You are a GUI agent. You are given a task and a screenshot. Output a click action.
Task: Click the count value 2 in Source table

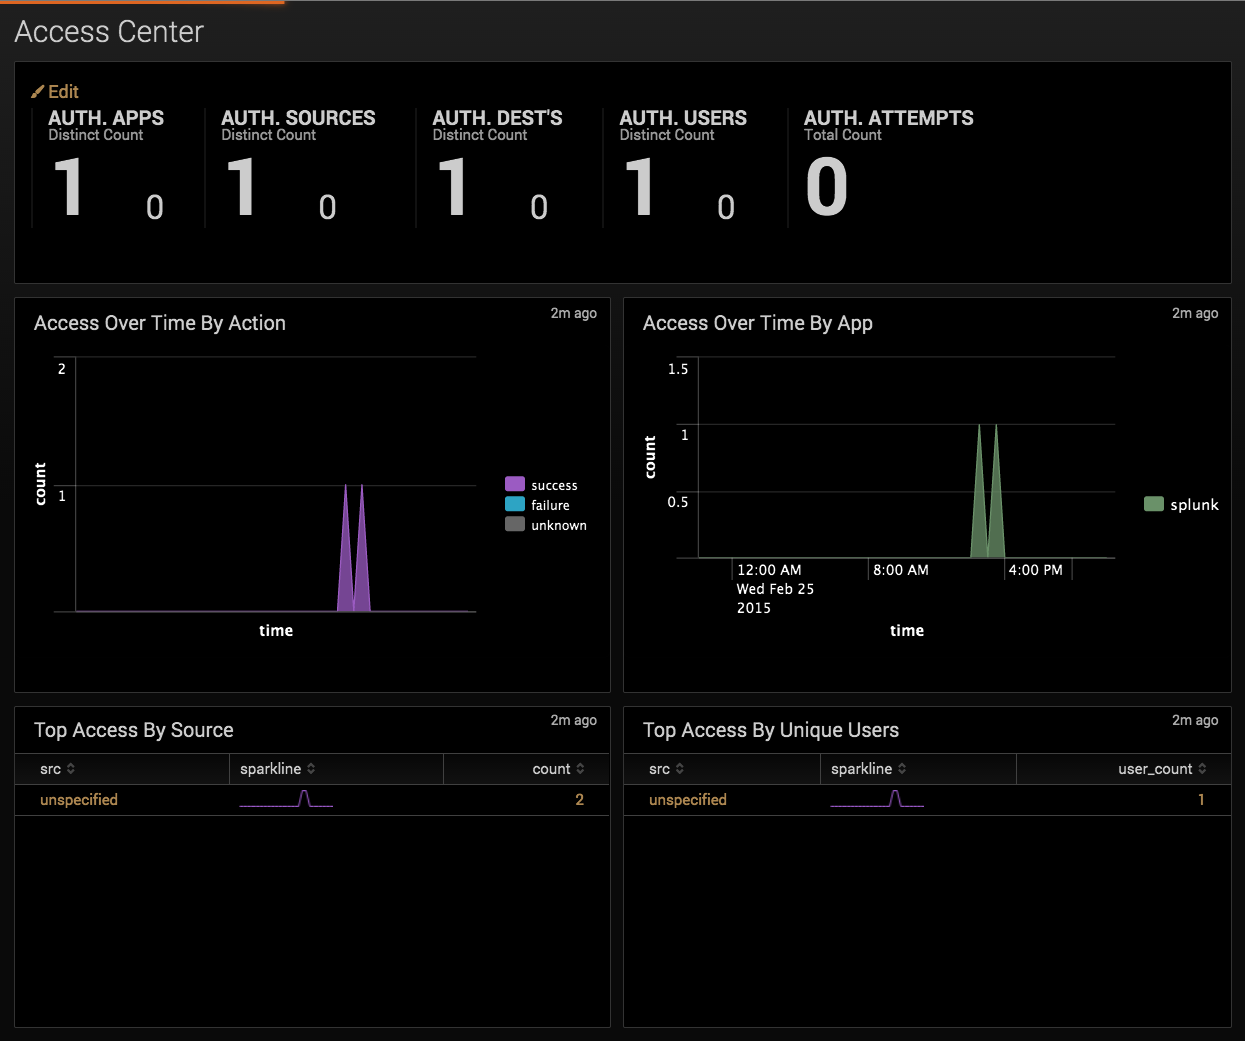click(579, 800)
